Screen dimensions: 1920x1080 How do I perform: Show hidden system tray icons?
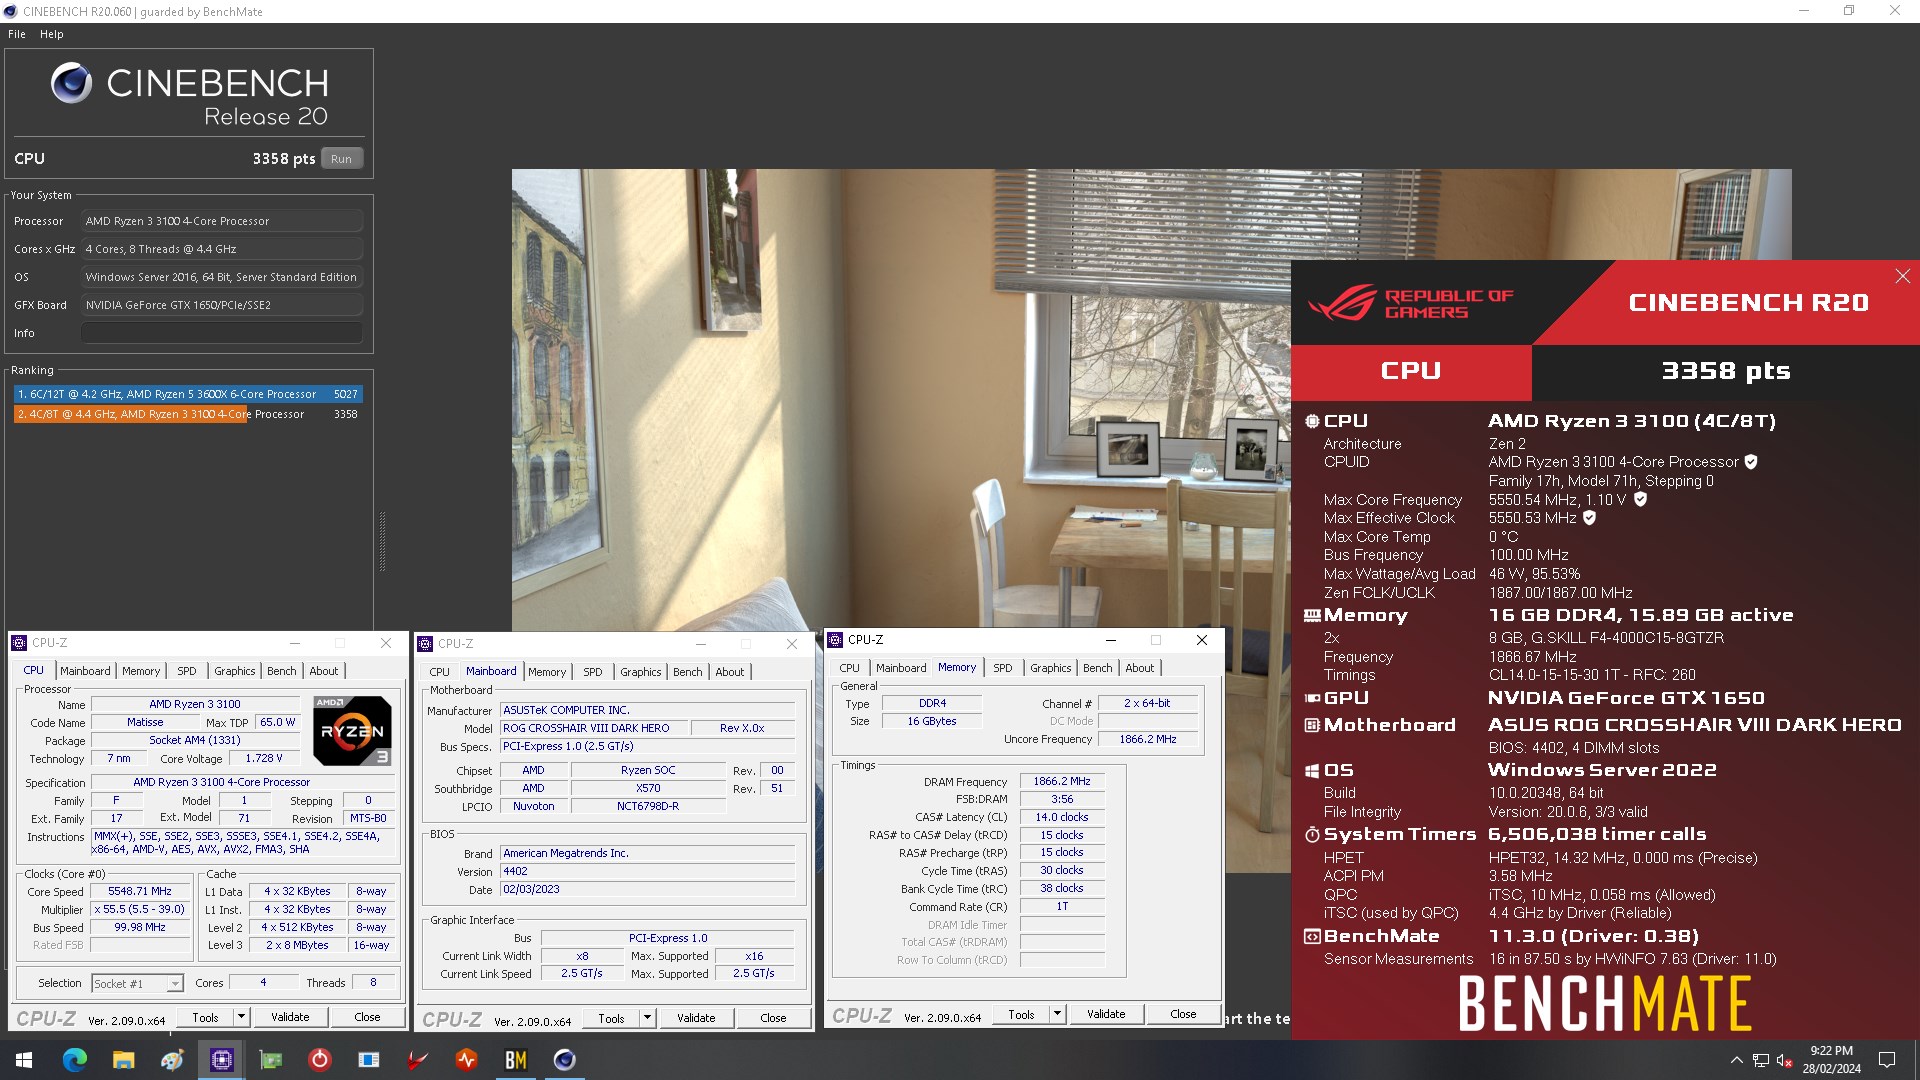point(1736,1060)
